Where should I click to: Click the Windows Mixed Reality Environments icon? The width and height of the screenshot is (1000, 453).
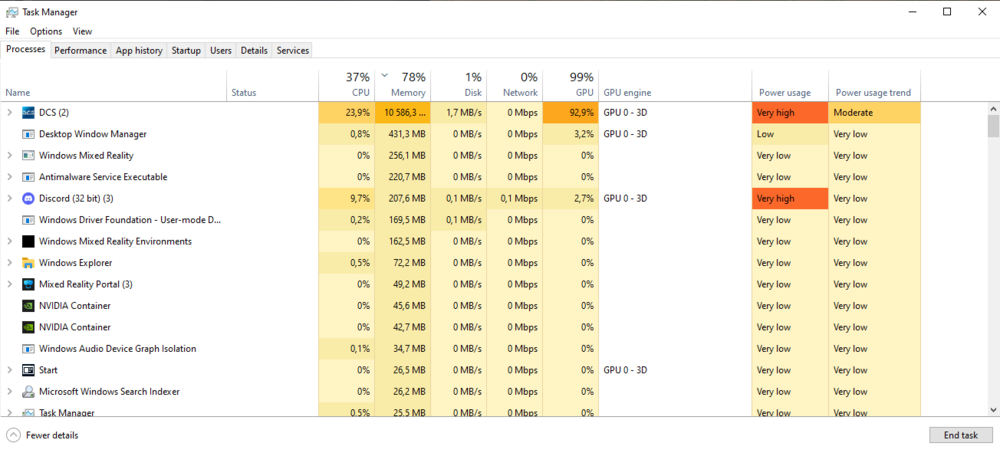[28, 241]
